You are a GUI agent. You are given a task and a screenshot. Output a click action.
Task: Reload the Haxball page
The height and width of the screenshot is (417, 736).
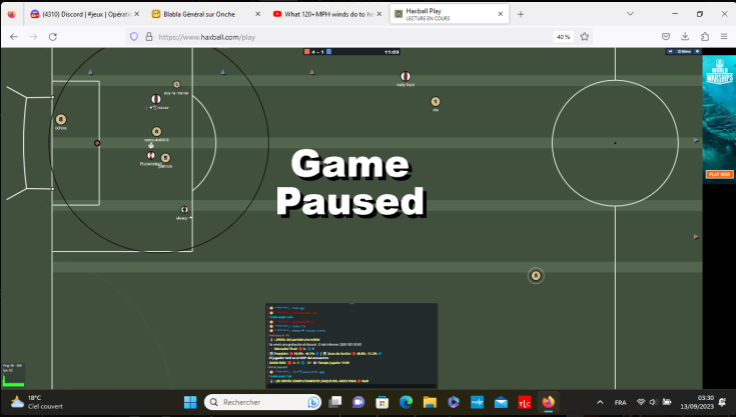pyautogui.click(x=53, y=37)
